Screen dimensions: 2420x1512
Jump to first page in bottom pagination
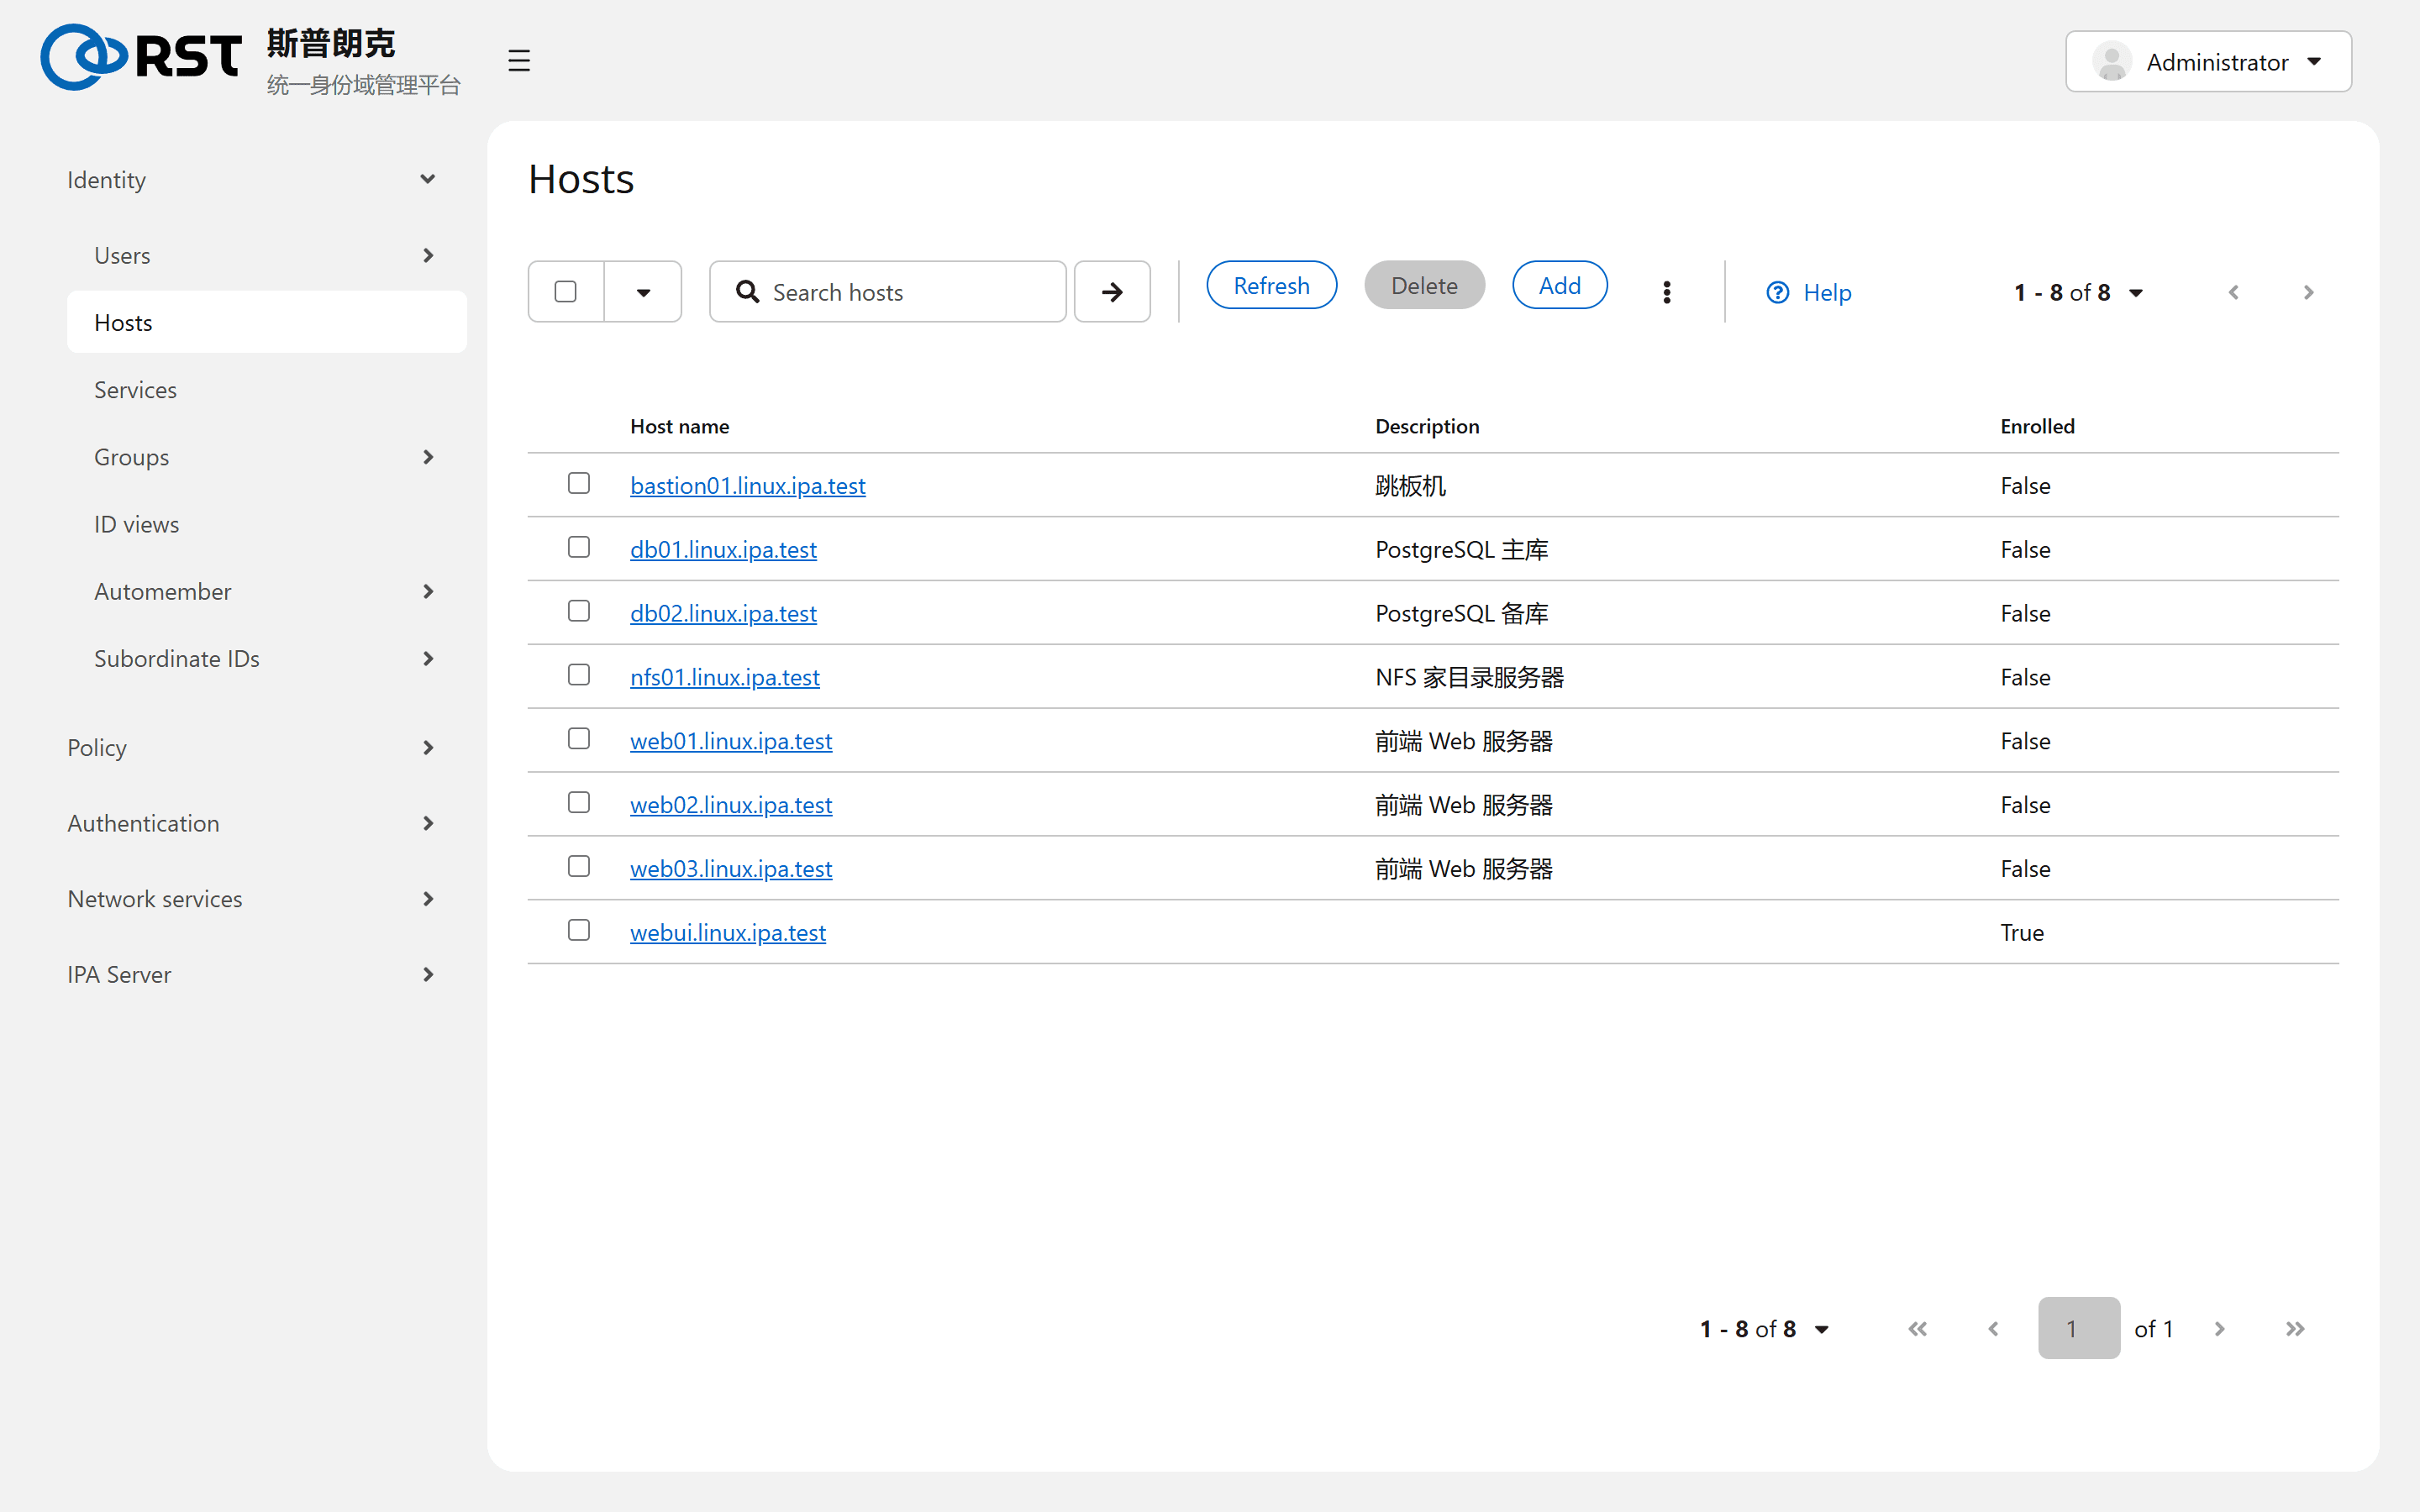[x=1917, y=1328]
